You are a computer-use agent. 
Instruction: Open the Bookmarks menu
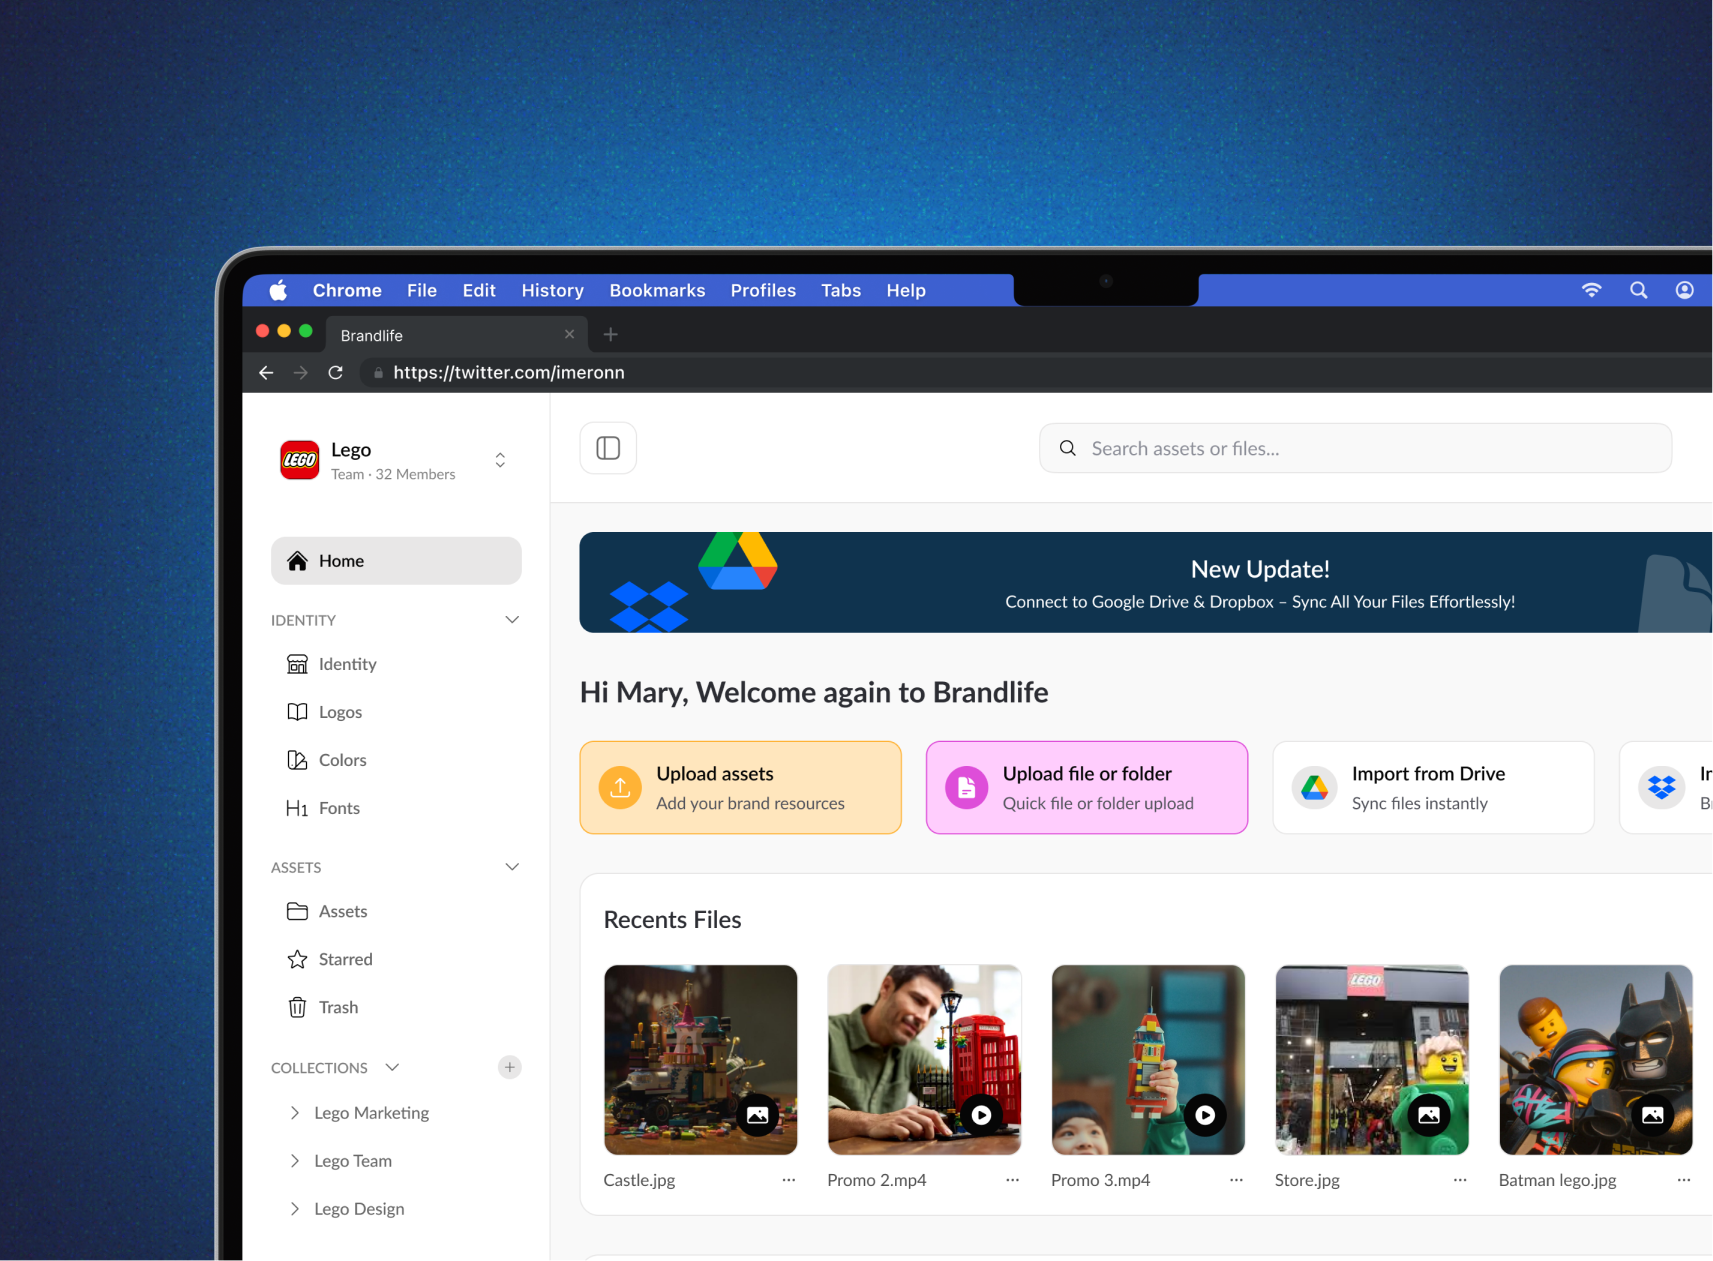pos(657,290)
